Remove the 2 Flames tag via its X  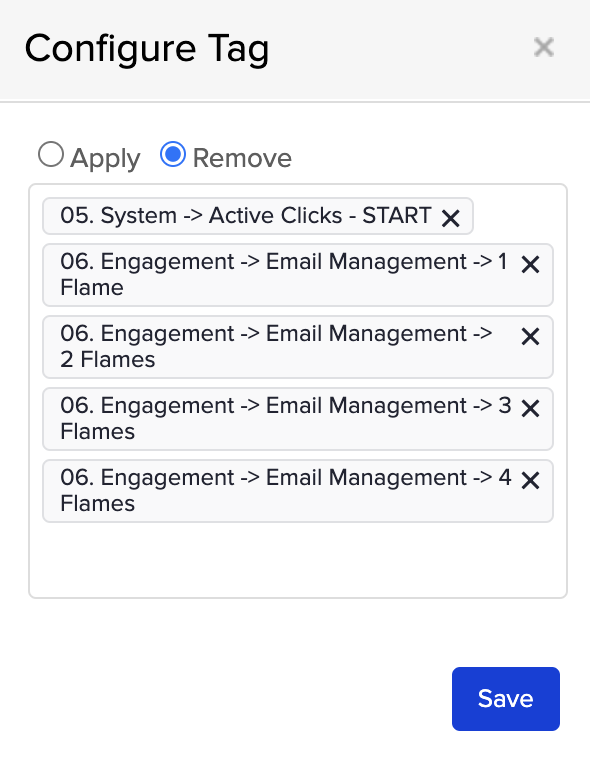531,336
